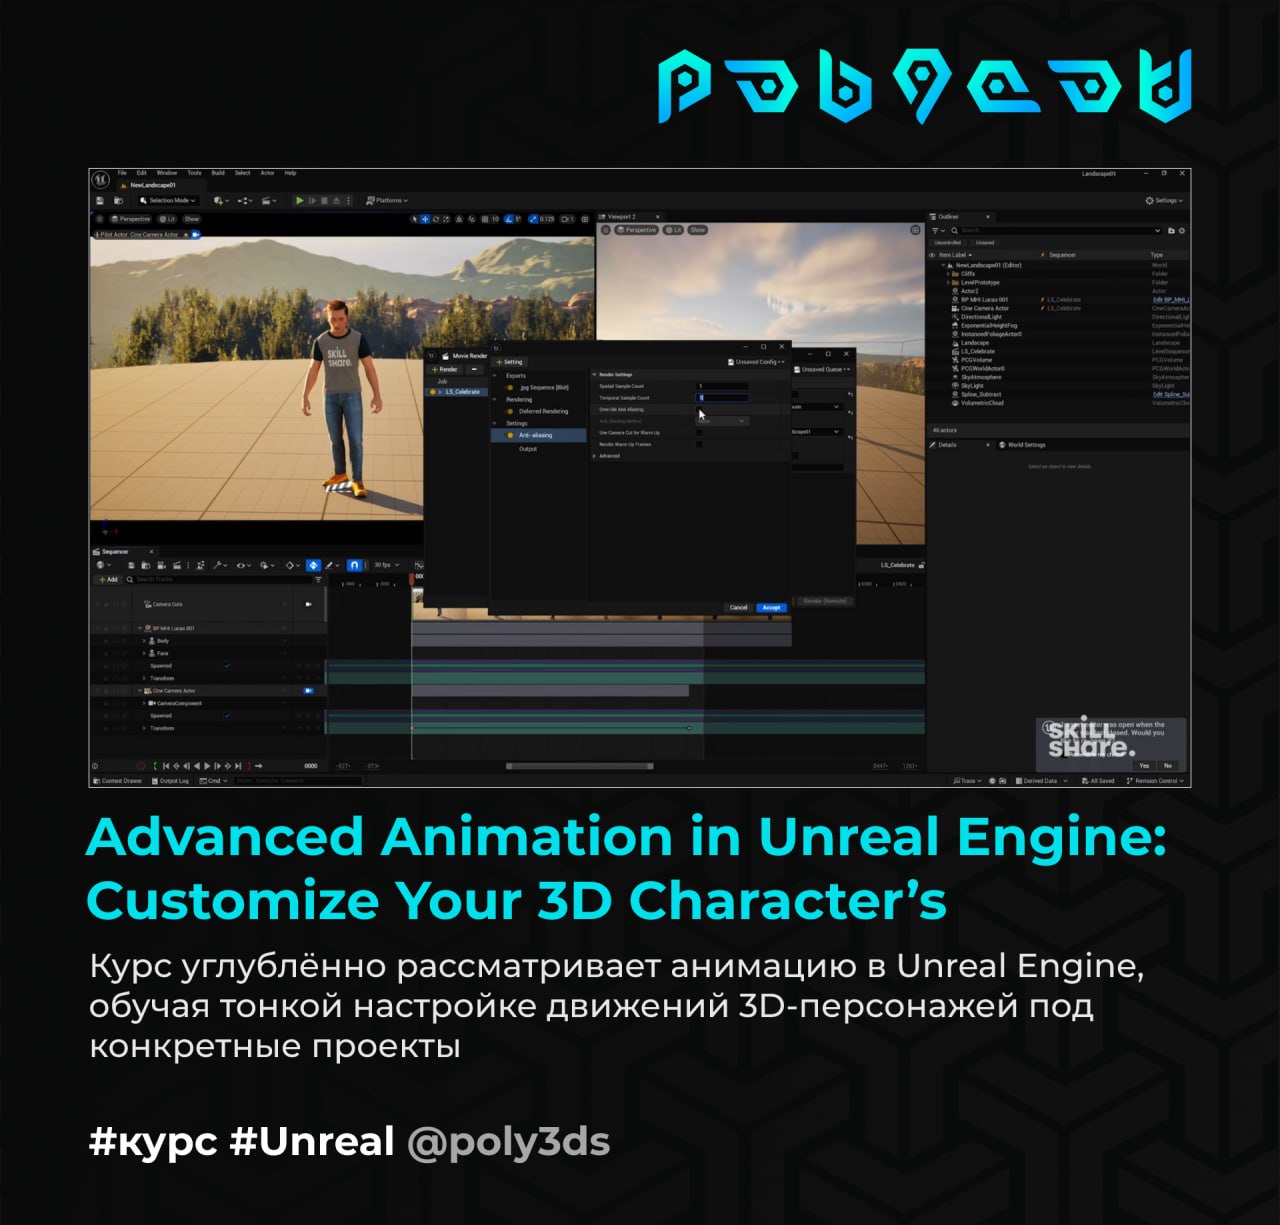Toggle the Spawned checkbox under Cine Camera Actor
Screen dimensions: 1280x1225
pos(227,716)
